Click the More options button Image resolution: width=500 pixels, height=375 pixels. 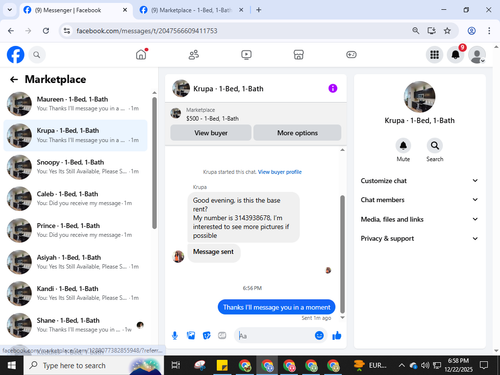click(x=297, y=133)
